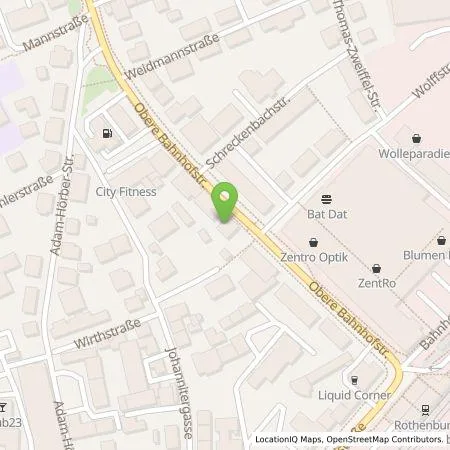450x450 pixels.
Task: Click the ZentRo shopping basket icon
Action: pyautogui.click(x=376, y=268)
